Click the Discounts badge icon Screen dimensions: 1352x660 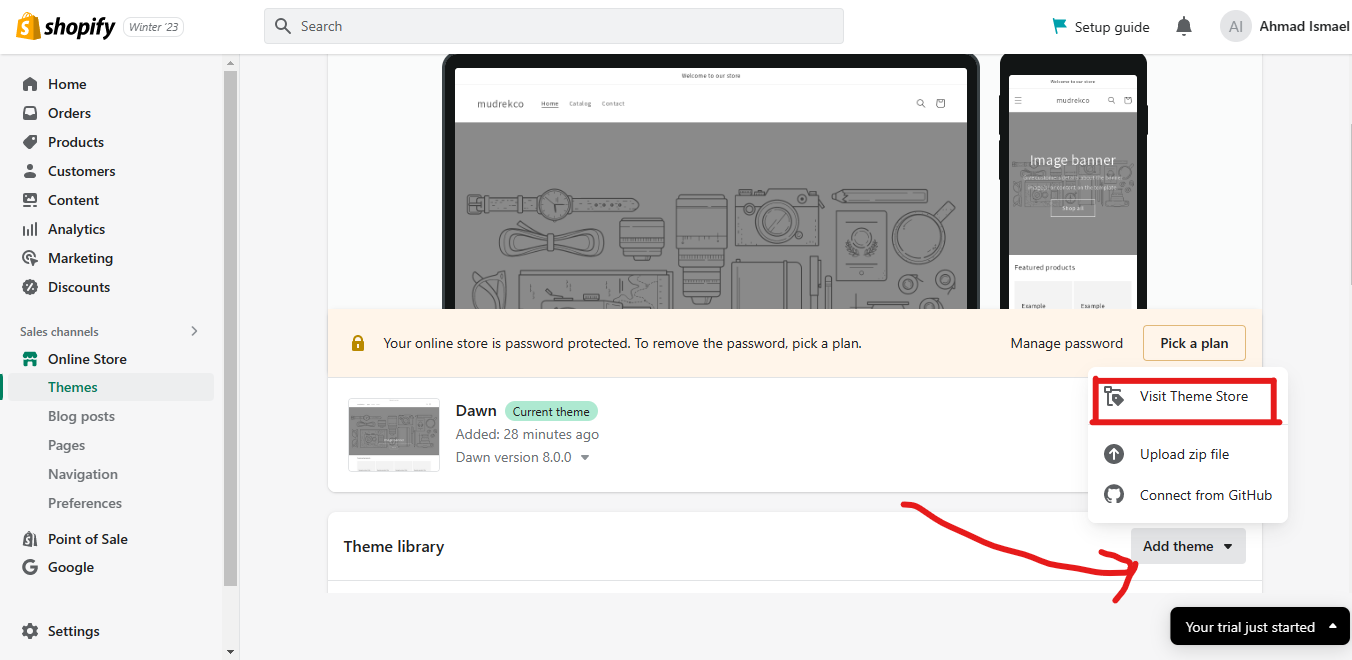coord(30,287)
